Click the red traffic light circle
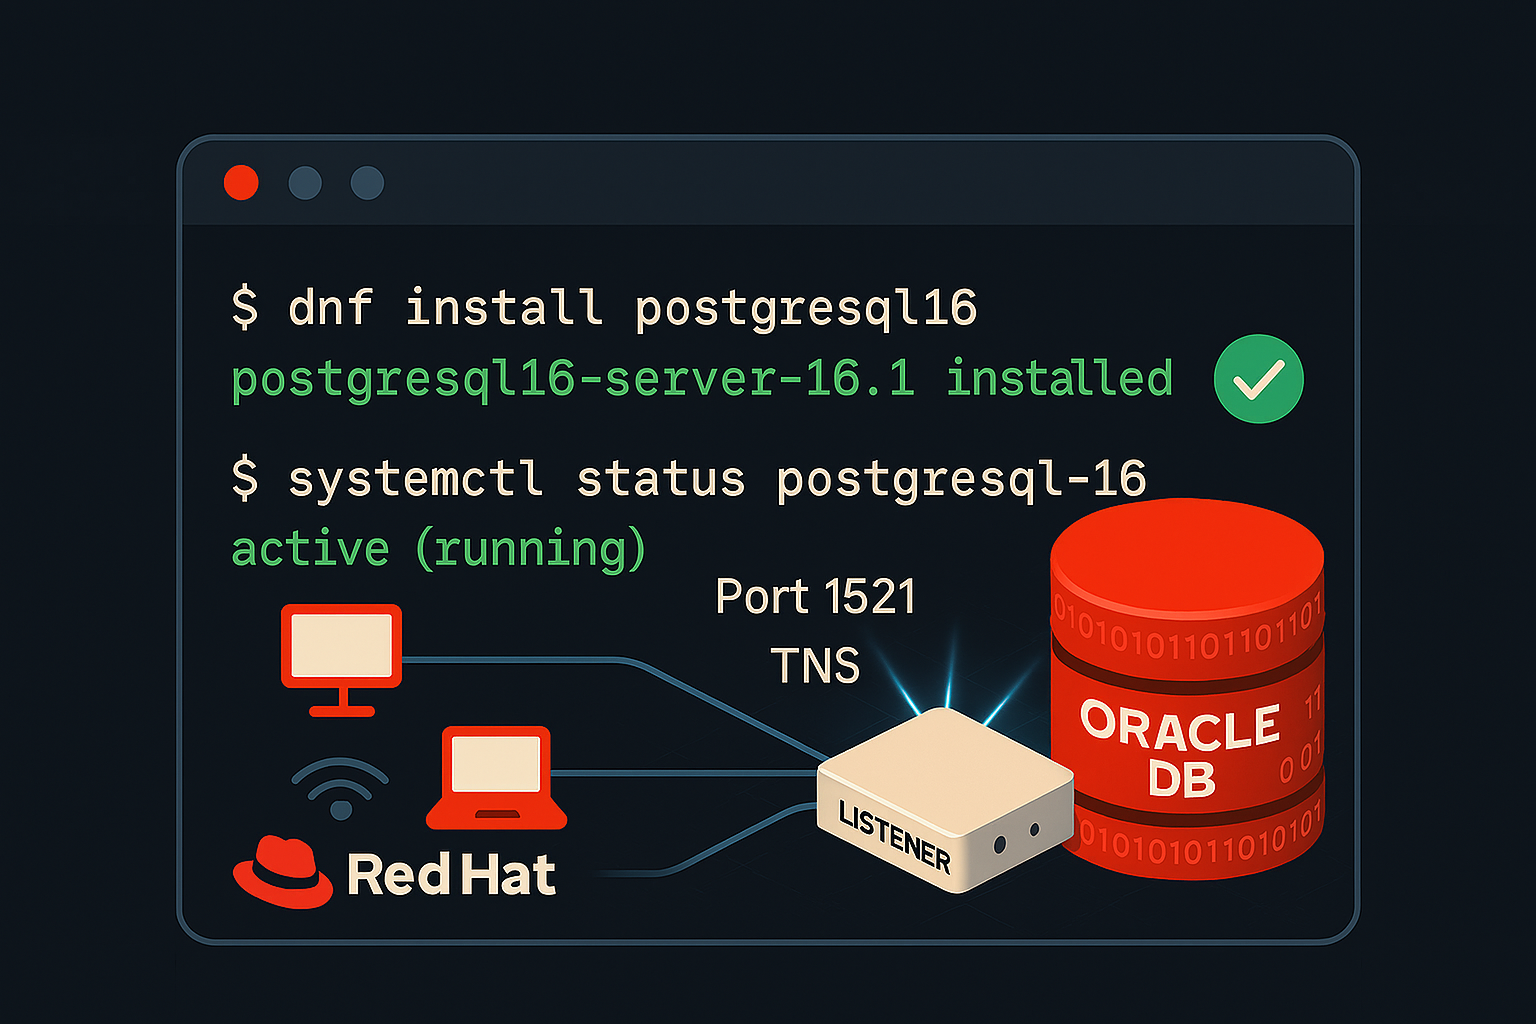Screen dimensions: 1536x1024 [x=241, y=182]
